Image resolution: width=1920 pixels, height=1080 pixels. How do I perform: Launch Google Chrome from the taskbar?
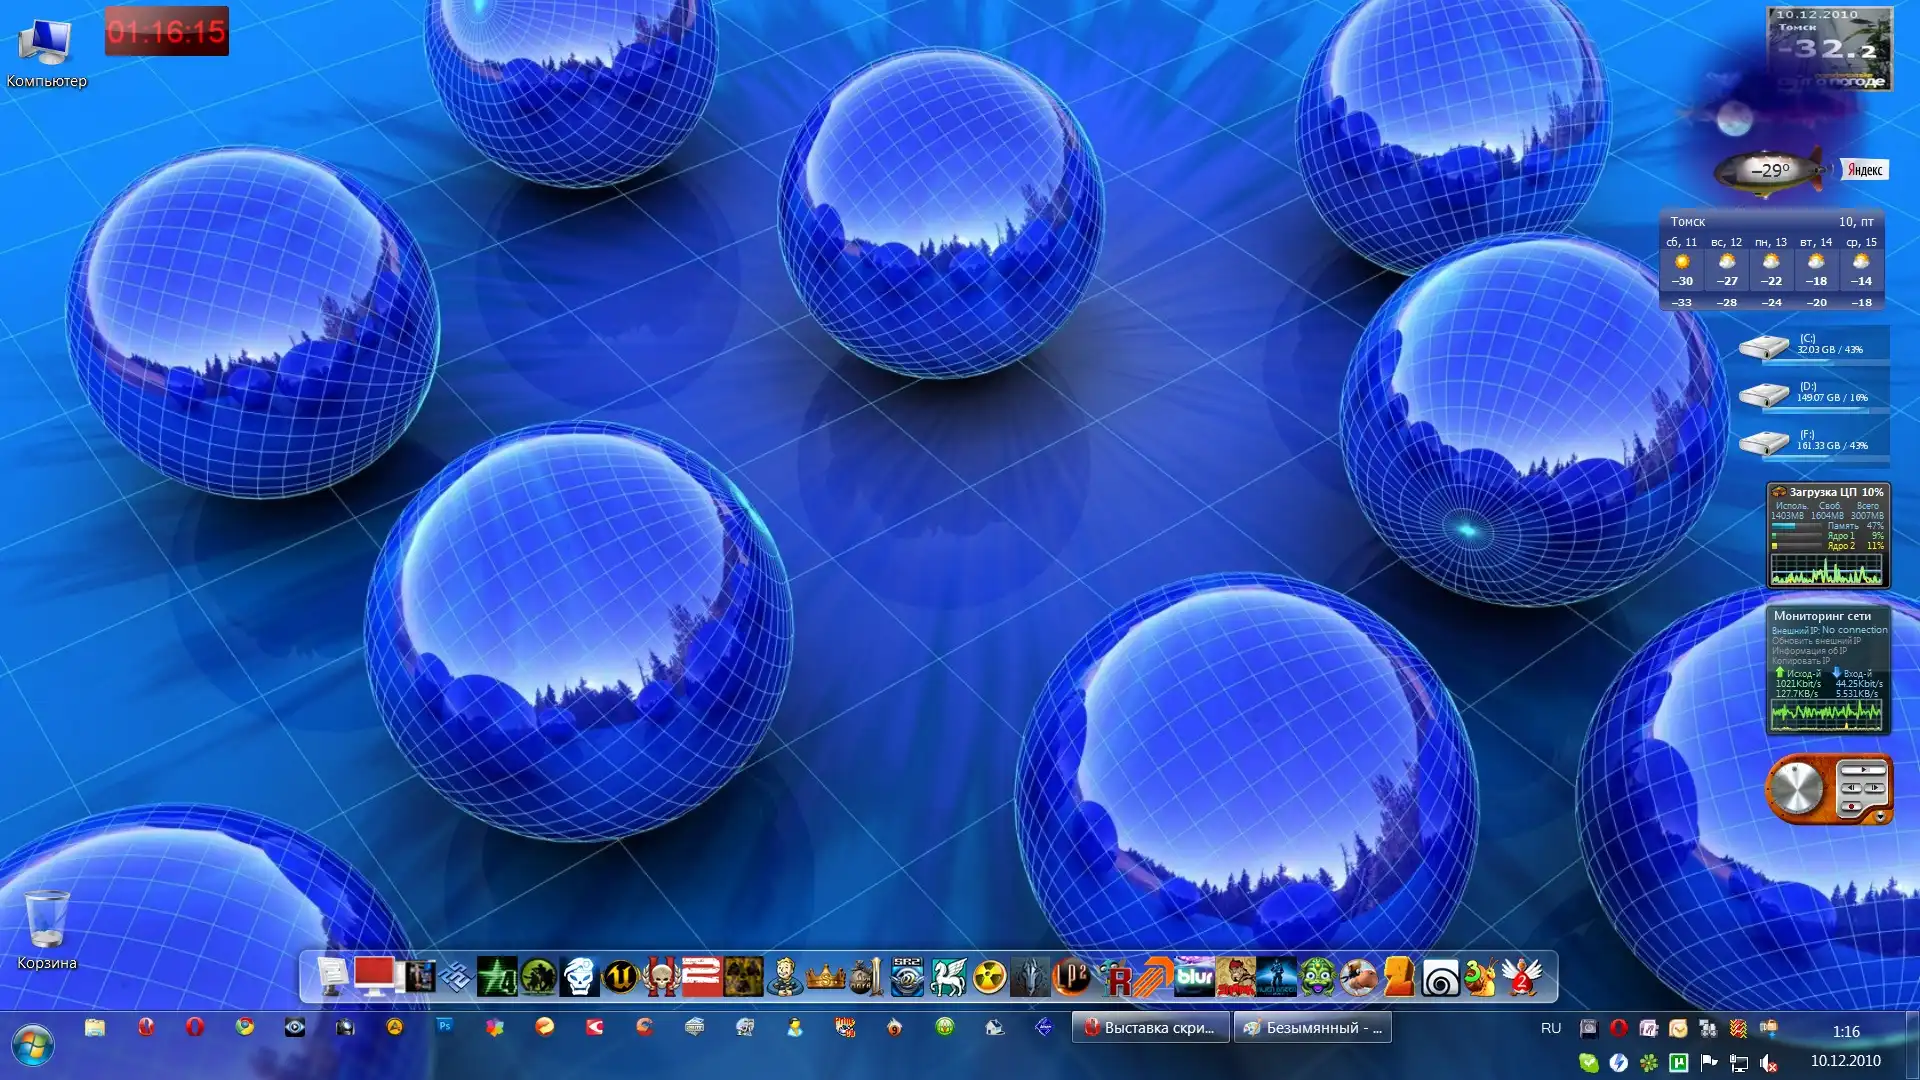coord(245,1026)
